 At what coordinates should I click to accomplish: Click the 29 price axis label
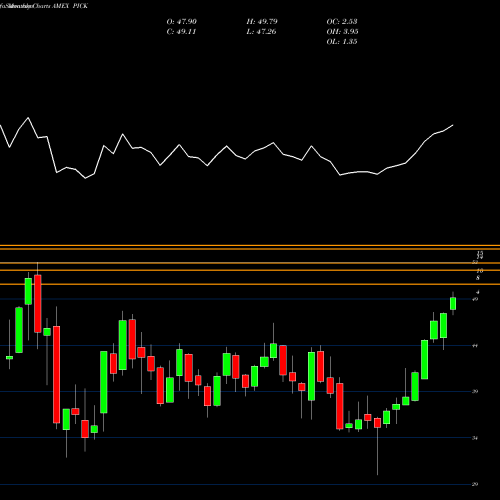(475, 484)
